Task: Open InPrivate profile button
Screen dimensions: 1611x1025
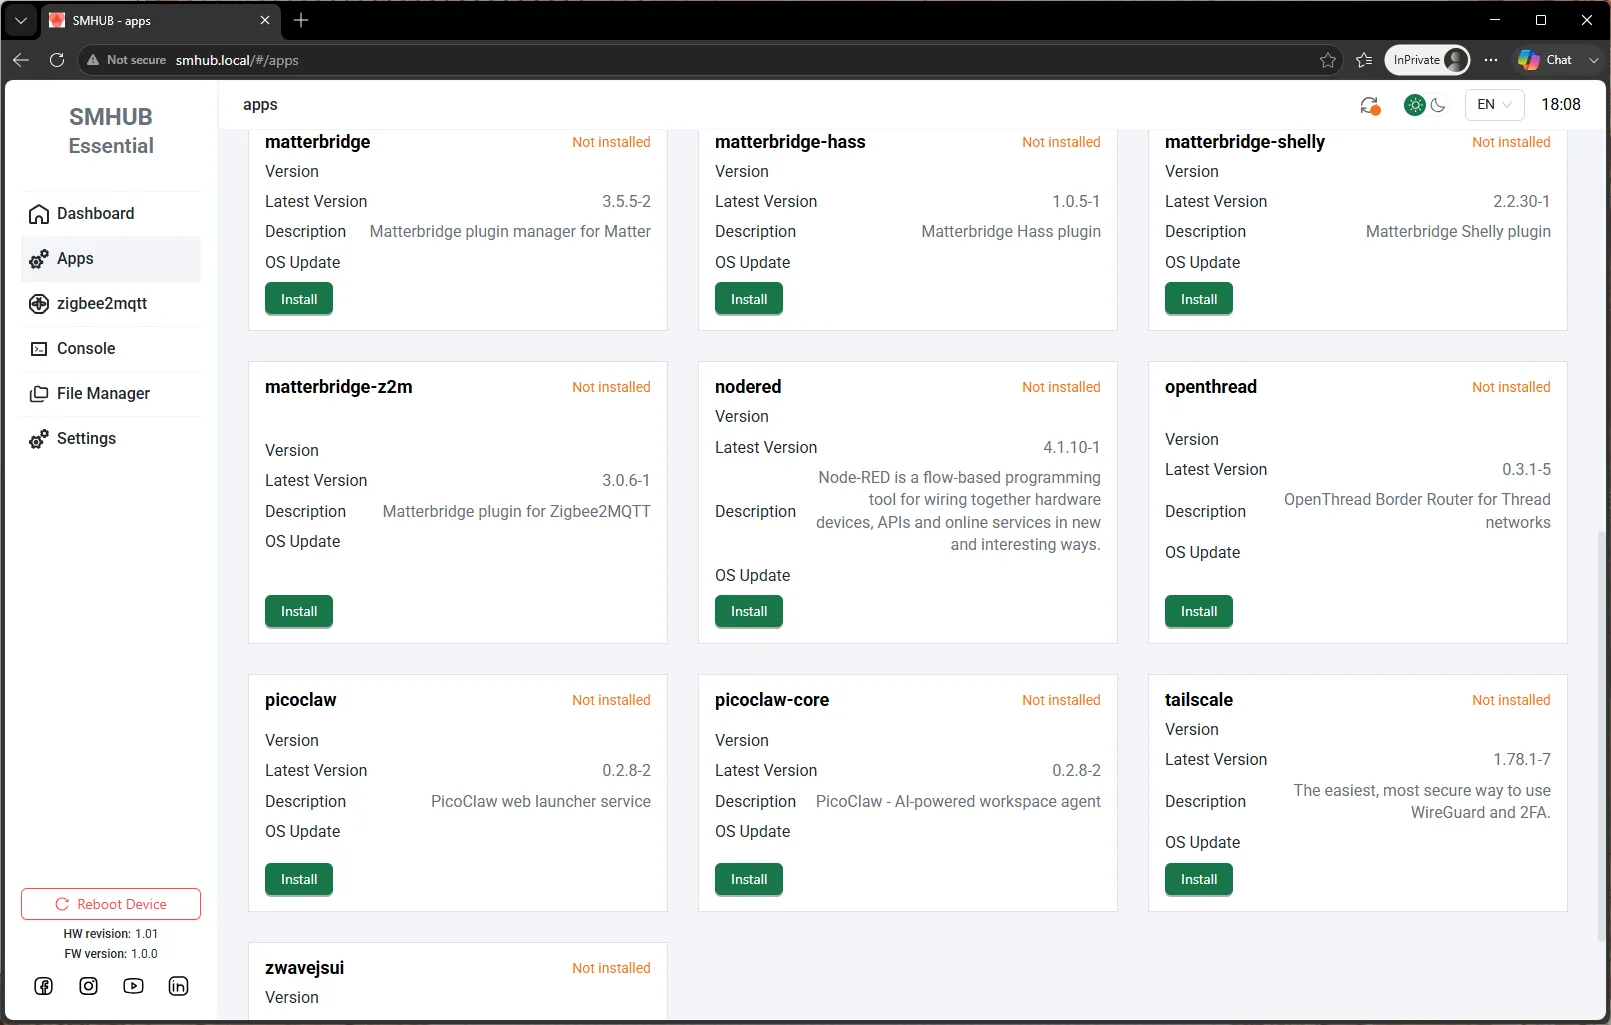Action: (x=1427, y=60)
